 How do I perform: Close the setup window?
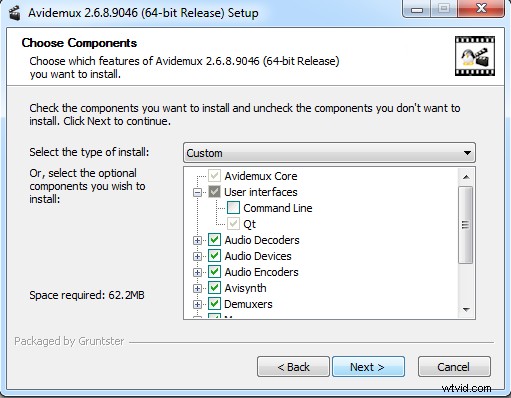481,9
